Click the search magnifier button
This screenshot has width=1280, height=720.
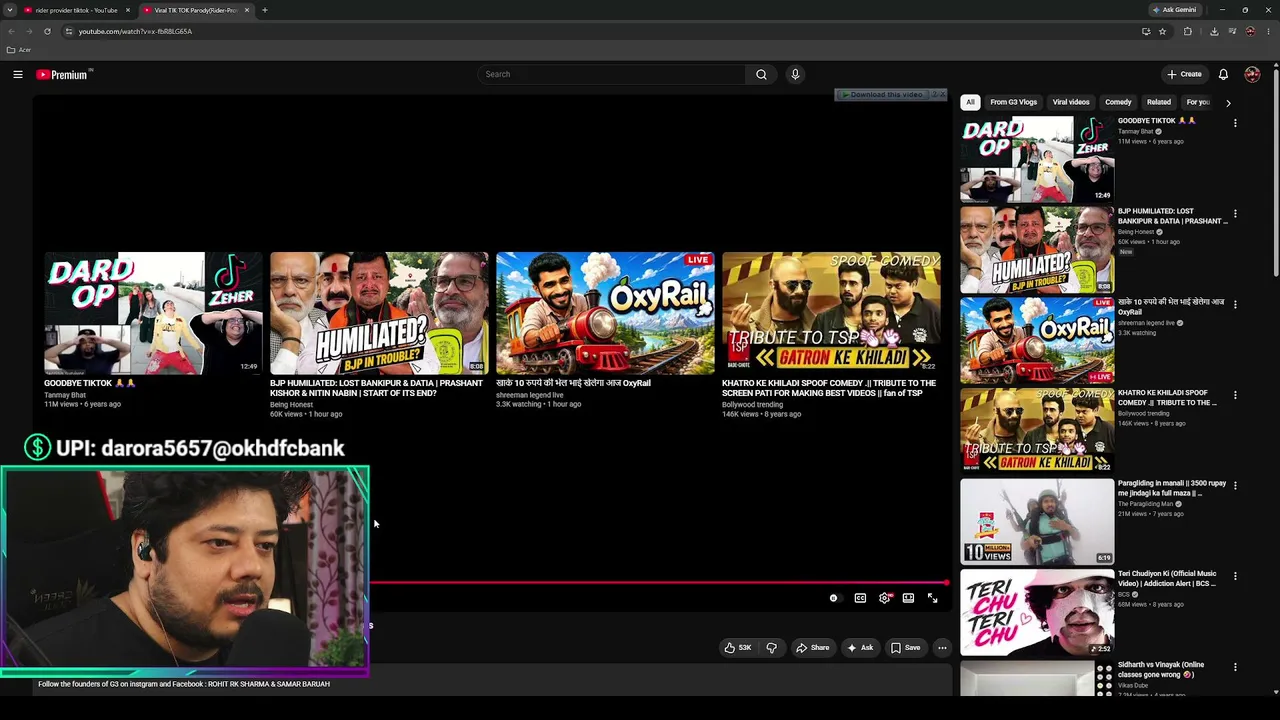coord(761,74)
